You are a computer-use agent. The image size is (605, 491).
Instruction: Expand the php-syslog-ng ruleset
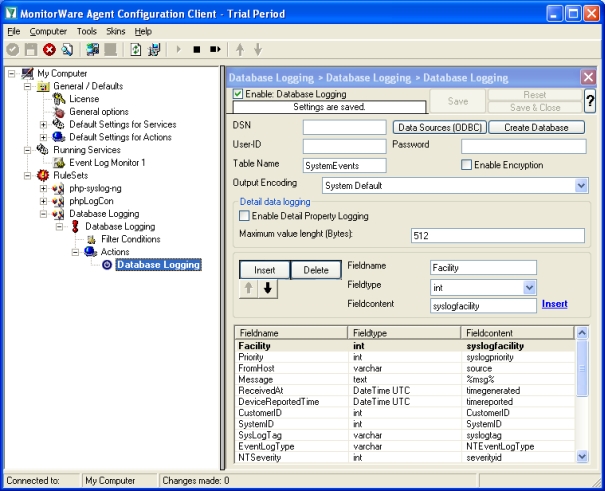(44, 188)
